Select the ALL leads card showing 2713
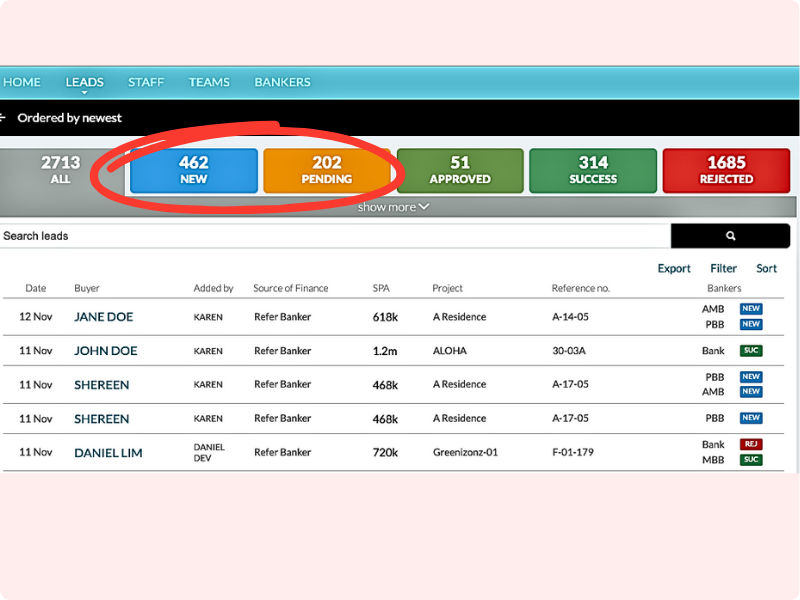 pyautogui.click(x=60, y=170)
